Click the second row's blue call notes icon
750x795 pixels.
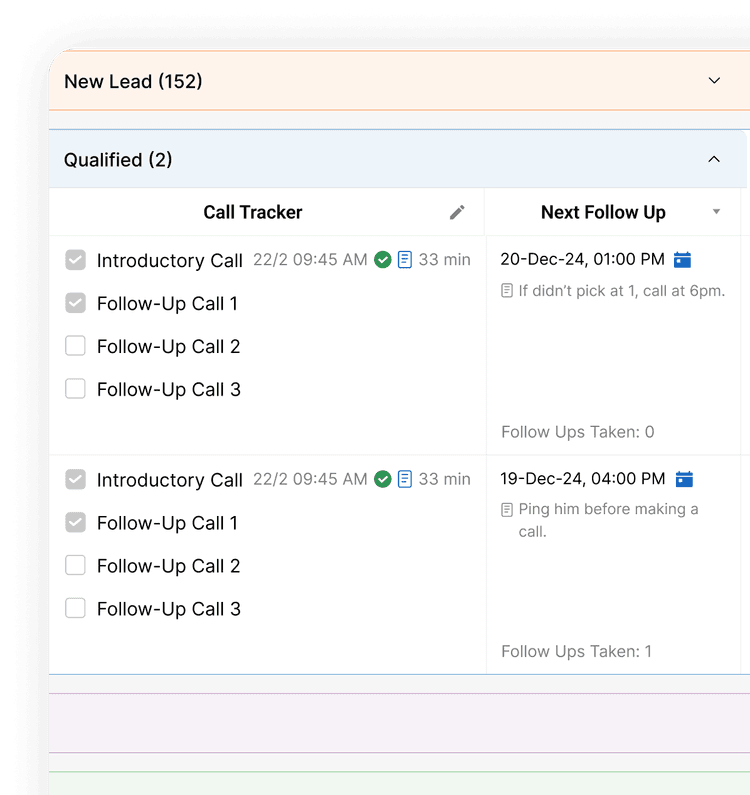405,479
